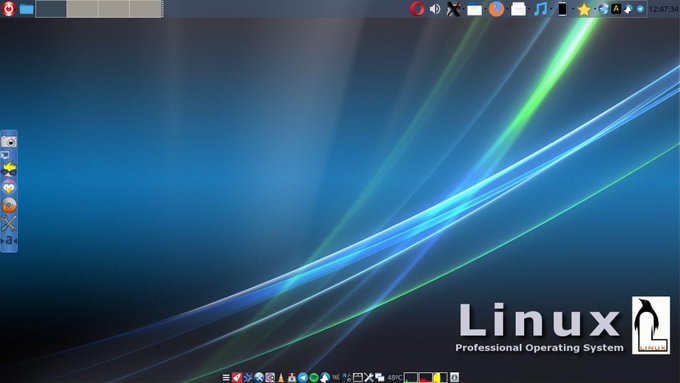Switch to the fourth workspace in pager

[145, 9]
